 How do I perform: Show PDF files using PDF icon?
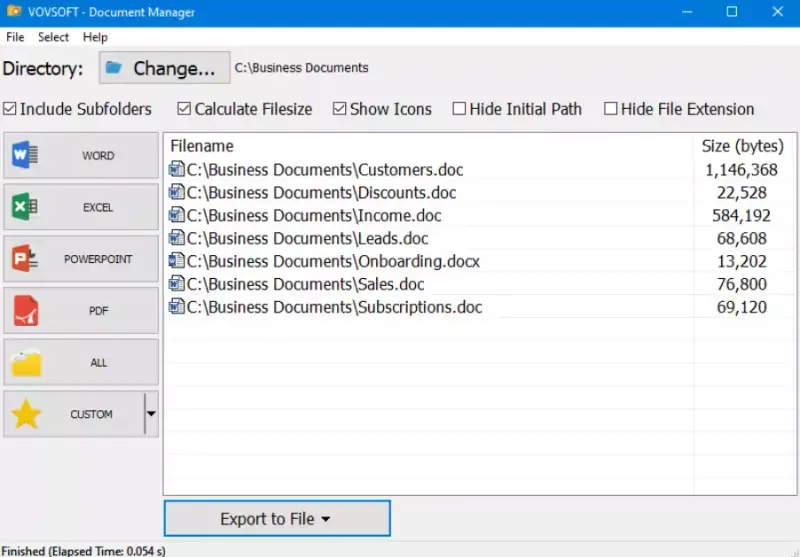pos(26,311)
